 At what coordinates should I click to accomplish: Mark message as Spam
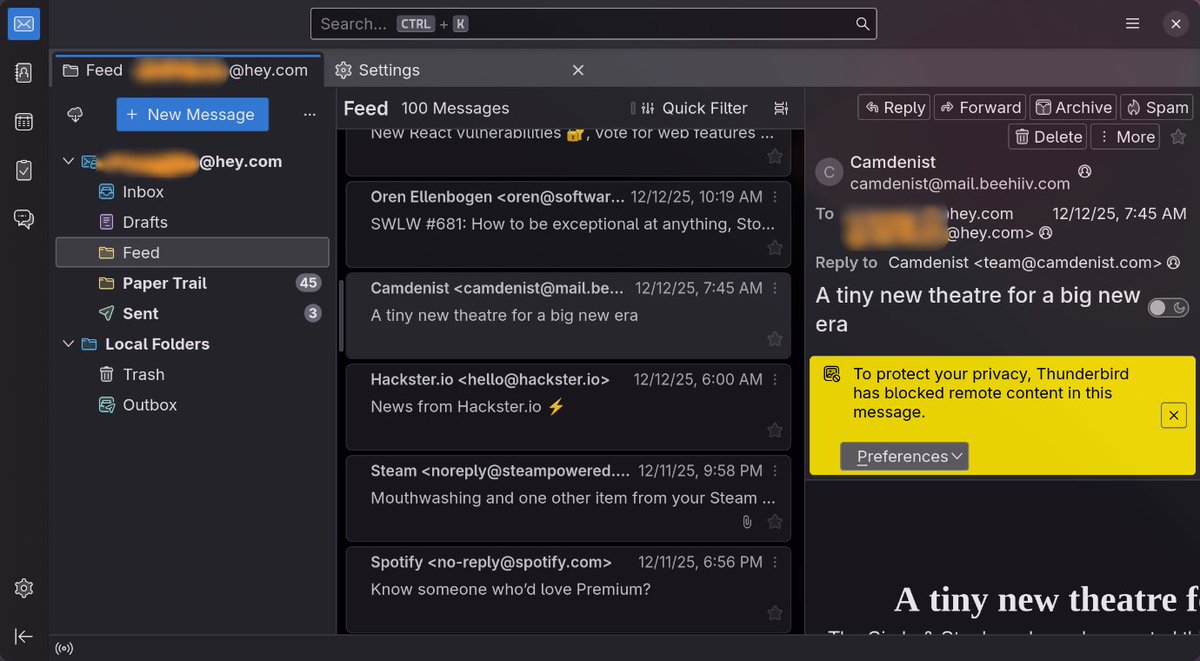point(1156,107)
